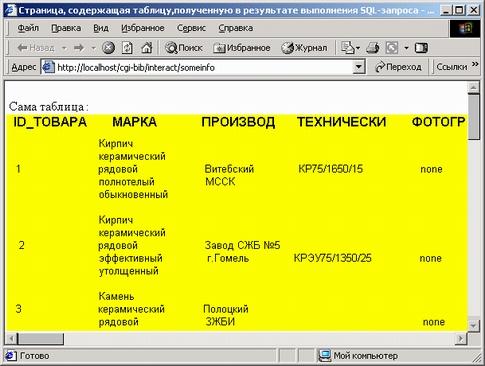Click the Mail toolbar icon
This screenshot has width=485, height=366.
(x=348, y=48)
